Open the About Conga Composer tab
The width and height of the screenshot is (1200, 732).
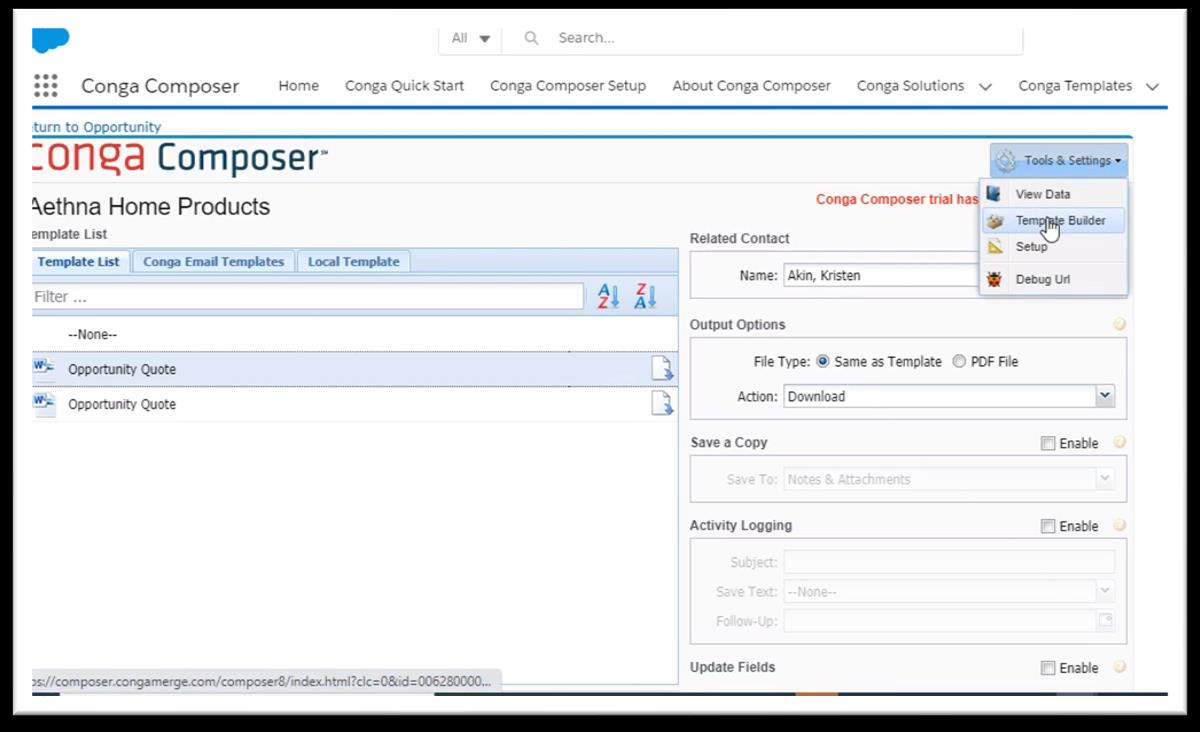[x=751, y=86]
